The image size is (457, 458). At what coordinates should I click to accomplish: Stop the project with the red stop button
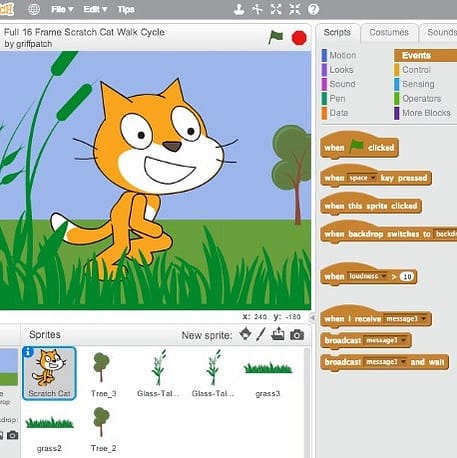click(x=299, y=38)
